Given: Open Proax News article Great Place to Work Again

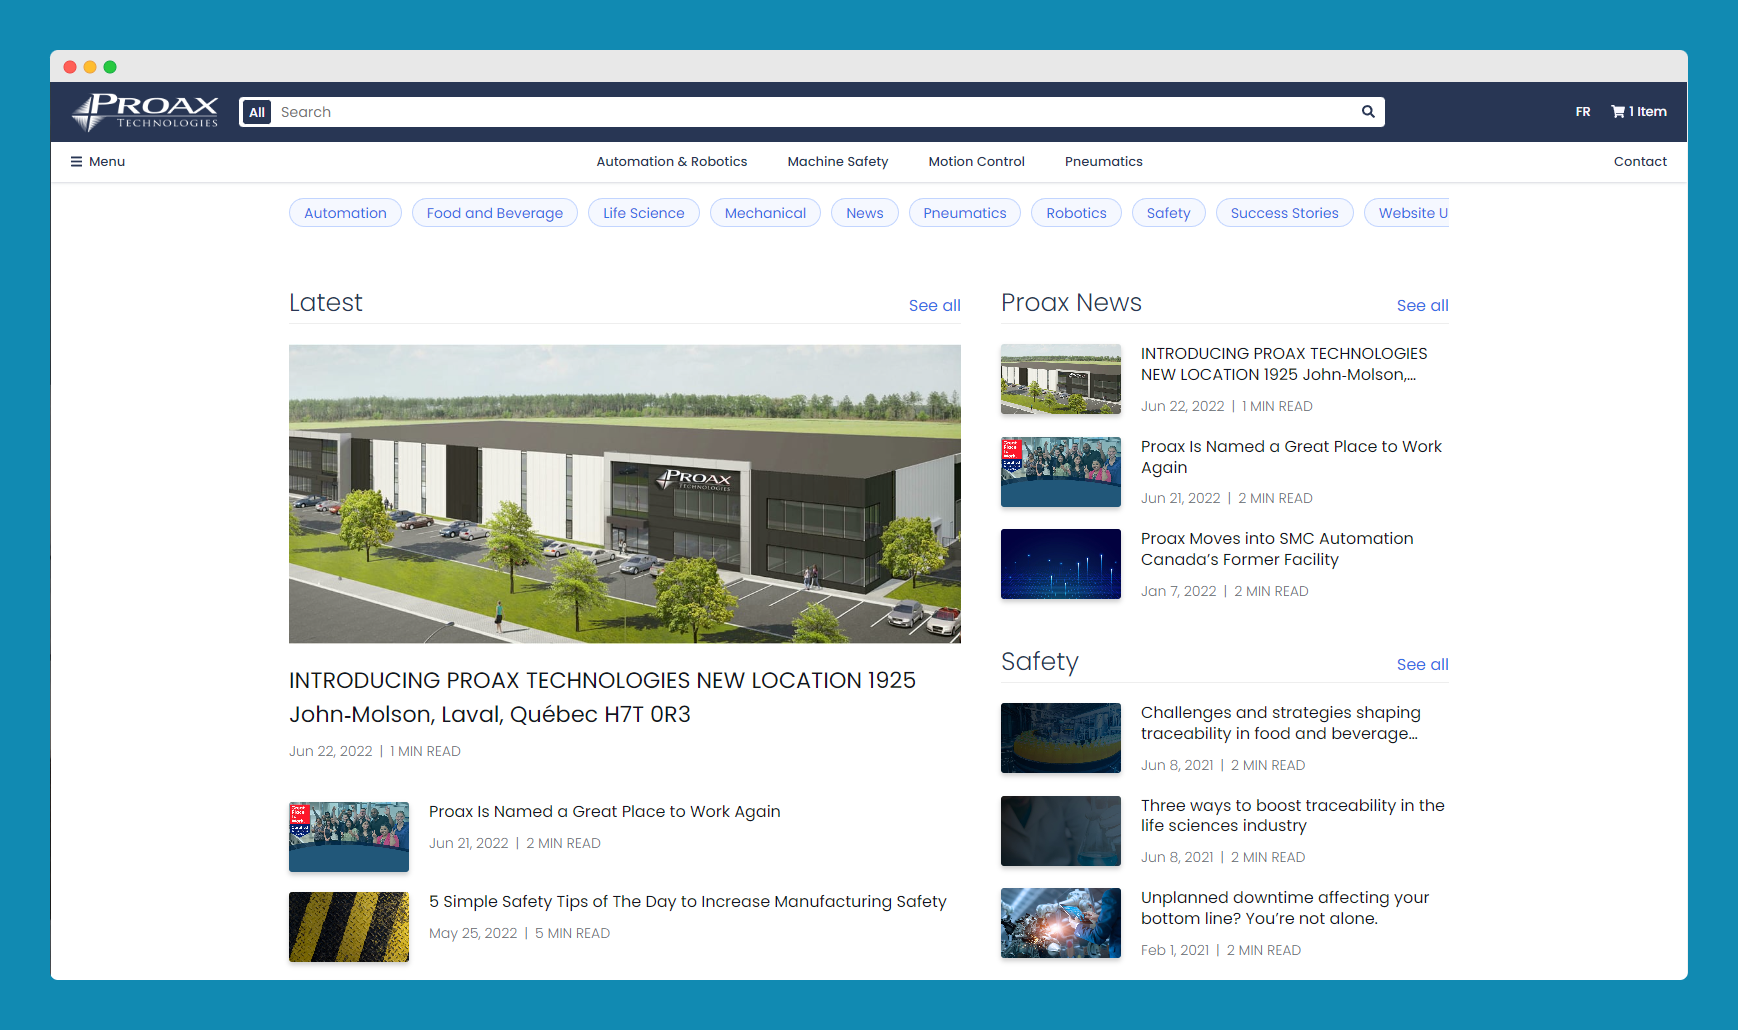Looking at the screenshot, I should (1291, 457).
